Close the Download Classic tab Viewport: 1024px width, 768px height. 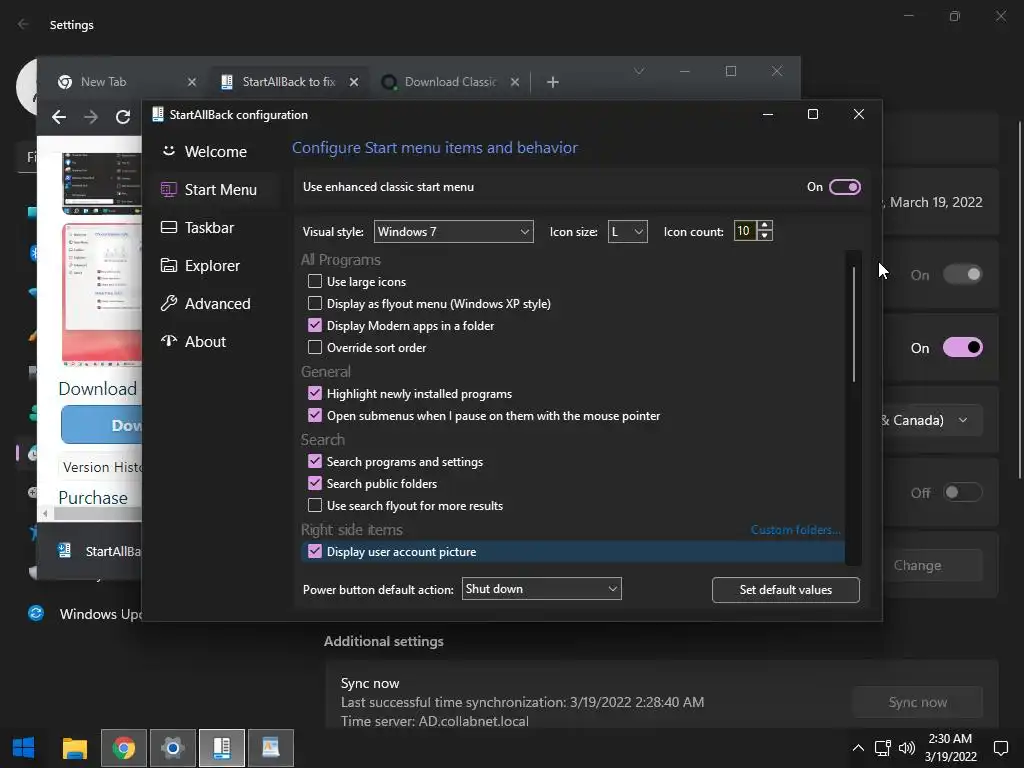pyautogui.click(x=515, y=82)
